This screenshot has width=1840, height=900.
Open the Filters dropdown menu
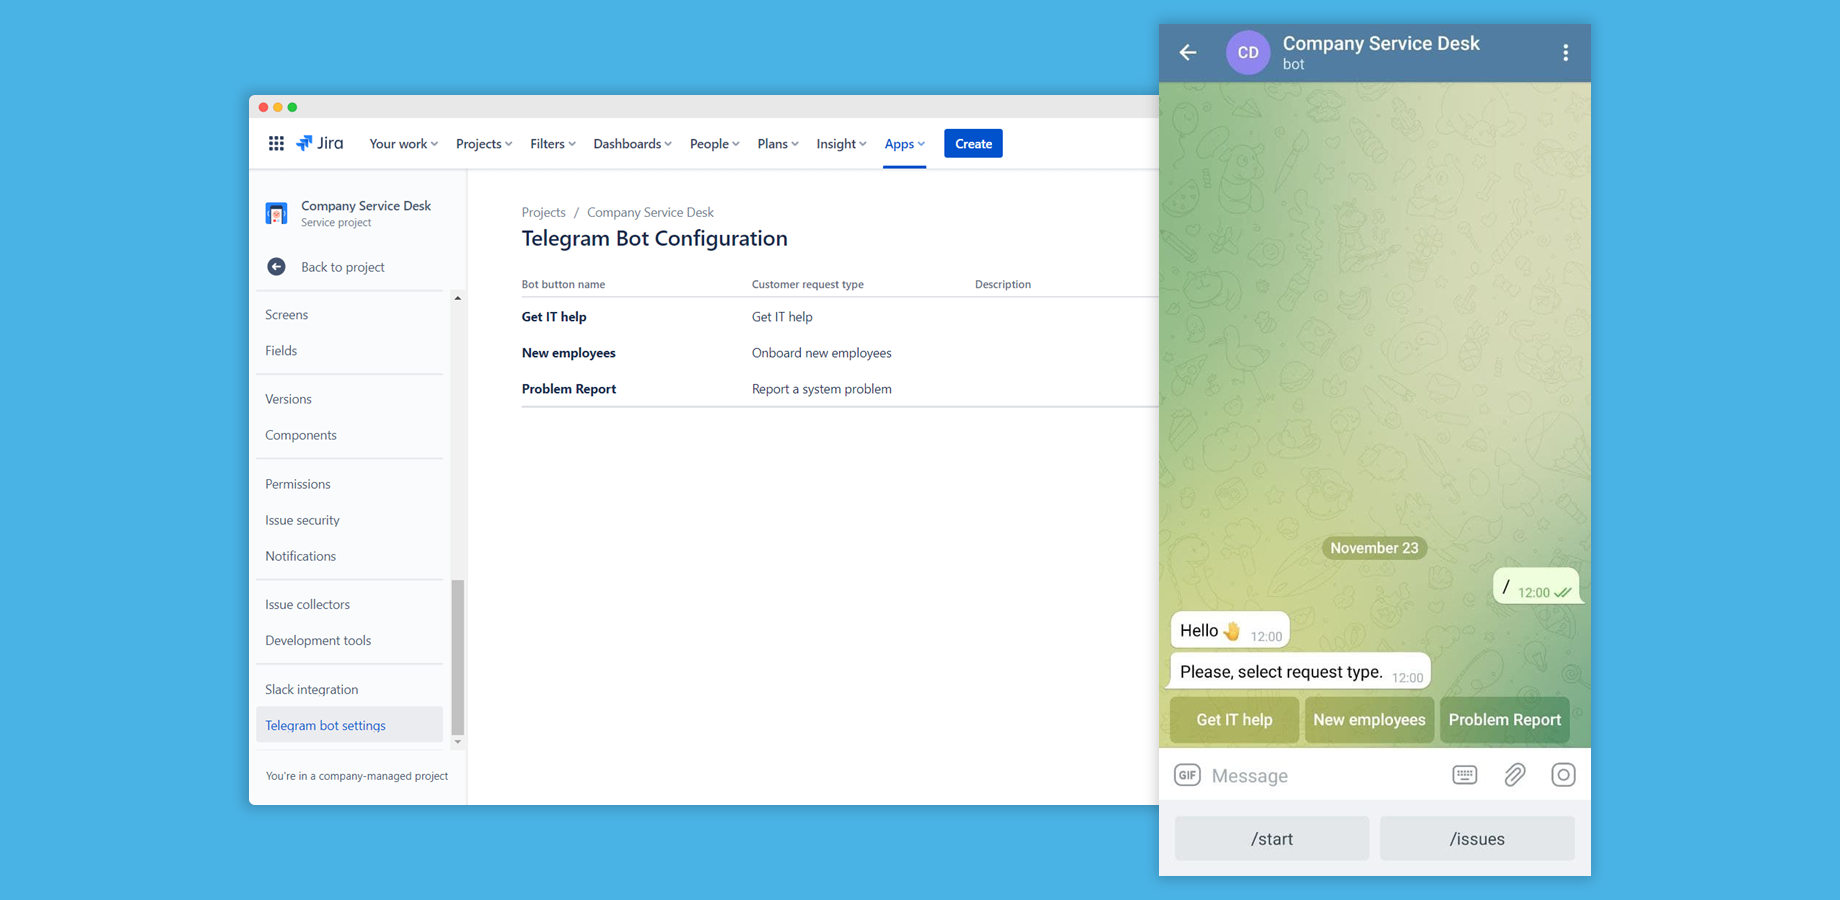click(x=552, y=144)
